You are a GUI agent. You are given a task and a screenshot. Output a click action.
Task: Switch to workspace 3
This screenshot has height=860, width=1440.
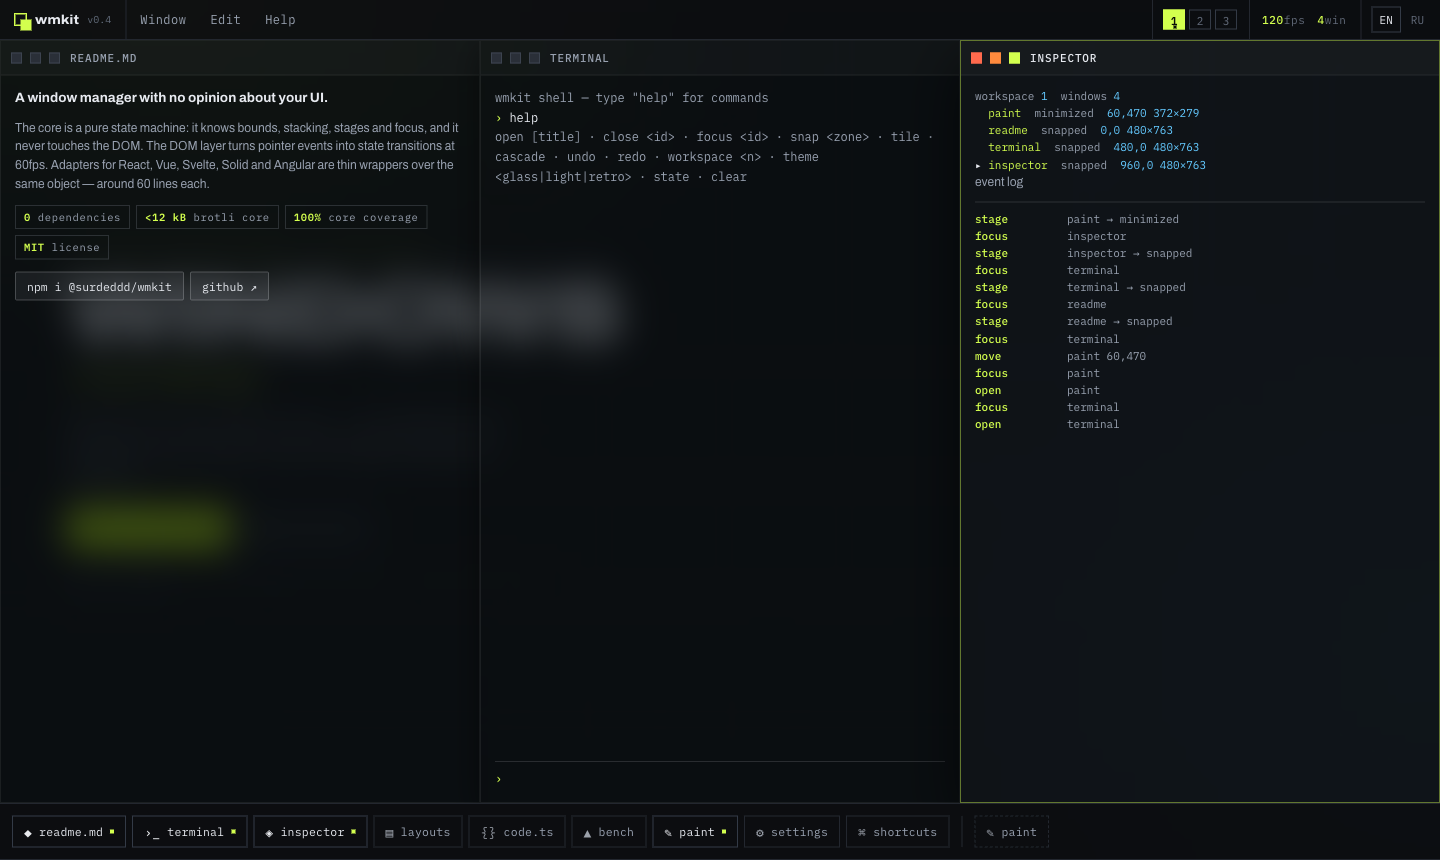[1226, 20]
